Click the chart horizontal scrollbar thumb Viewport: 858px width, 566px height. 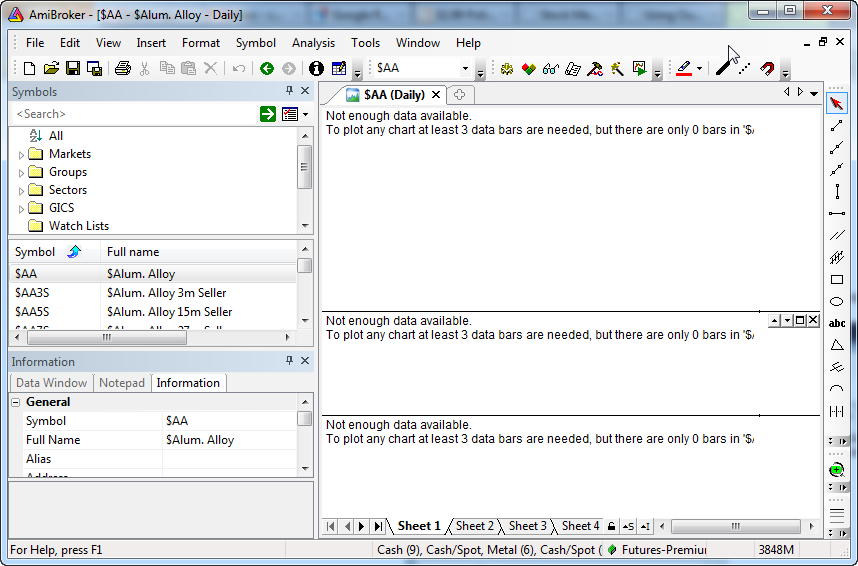click(x=735, y=527)
